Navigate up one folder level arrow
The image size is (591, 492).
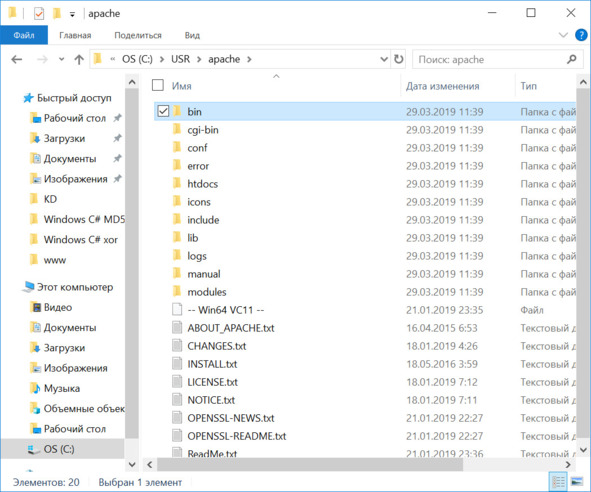coord(79,59)
